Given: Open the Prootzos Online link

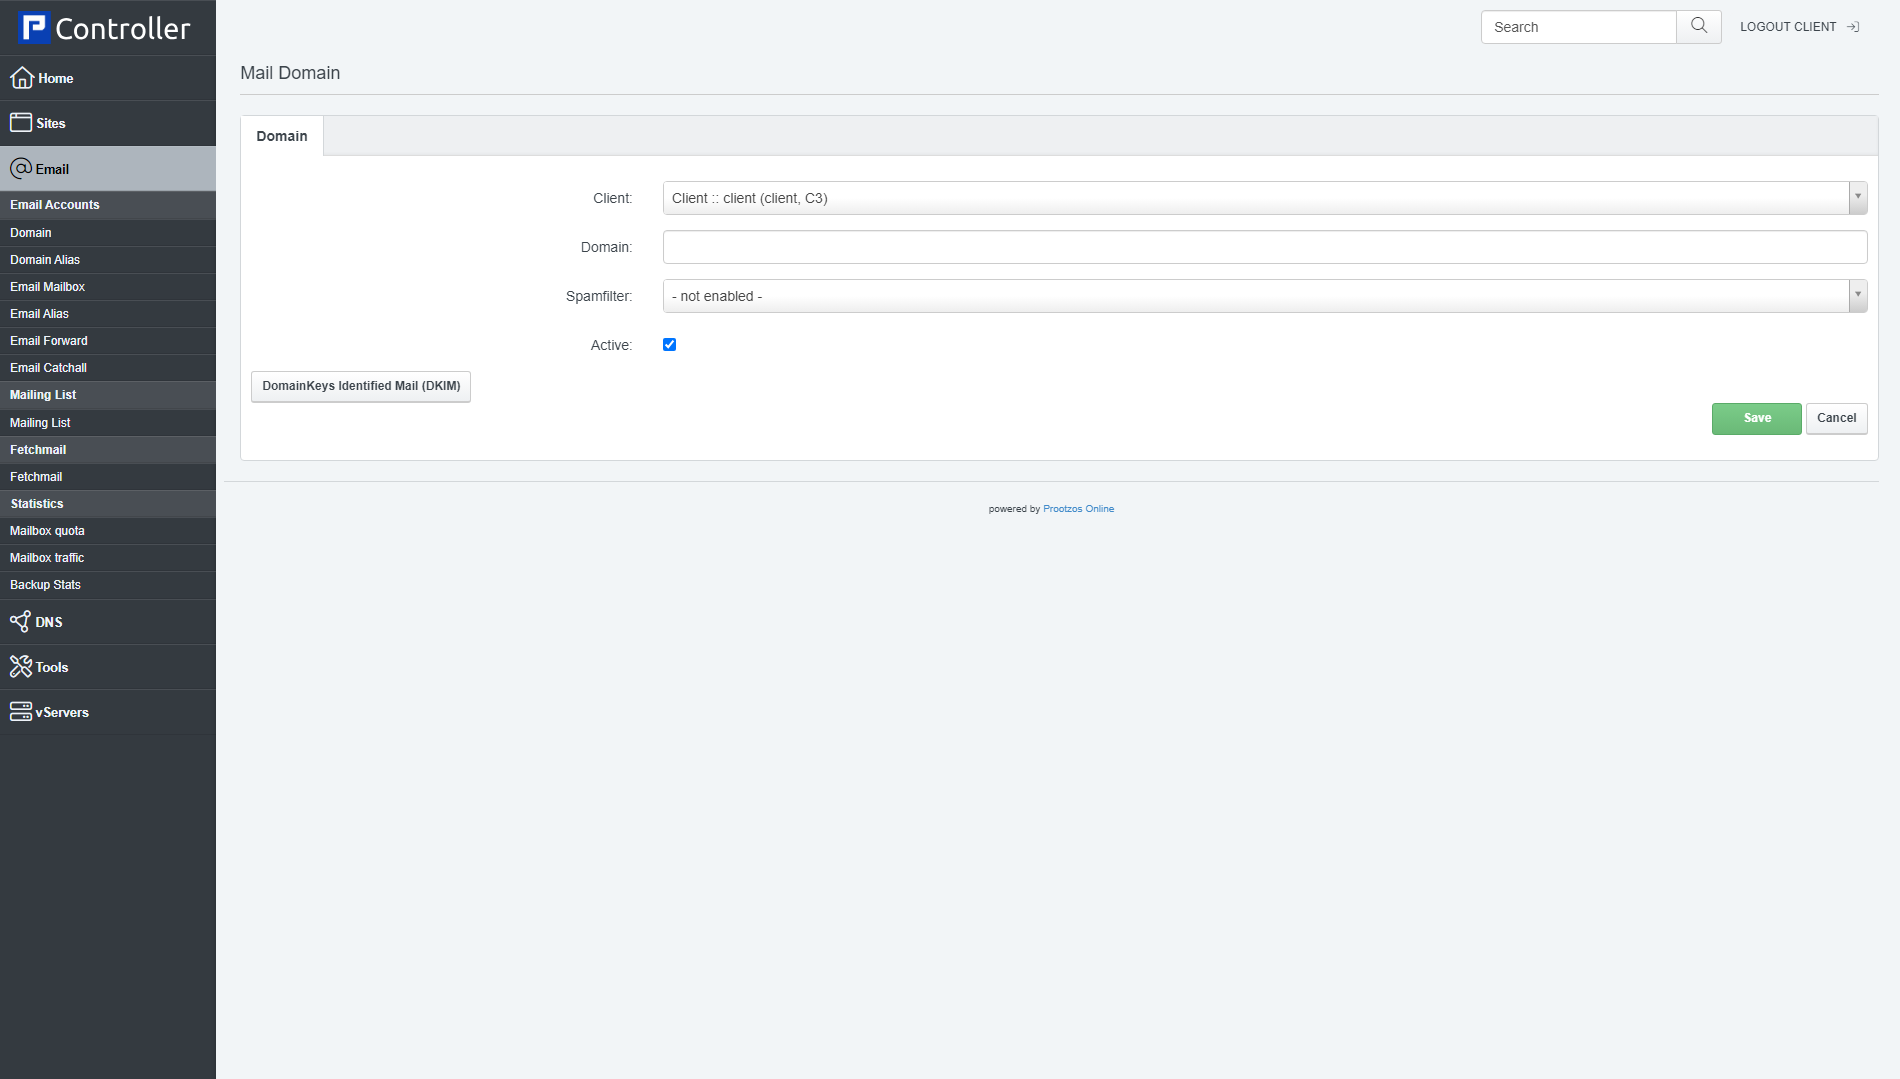Looking at the screenshot, I should click(x=1078, y=508).
